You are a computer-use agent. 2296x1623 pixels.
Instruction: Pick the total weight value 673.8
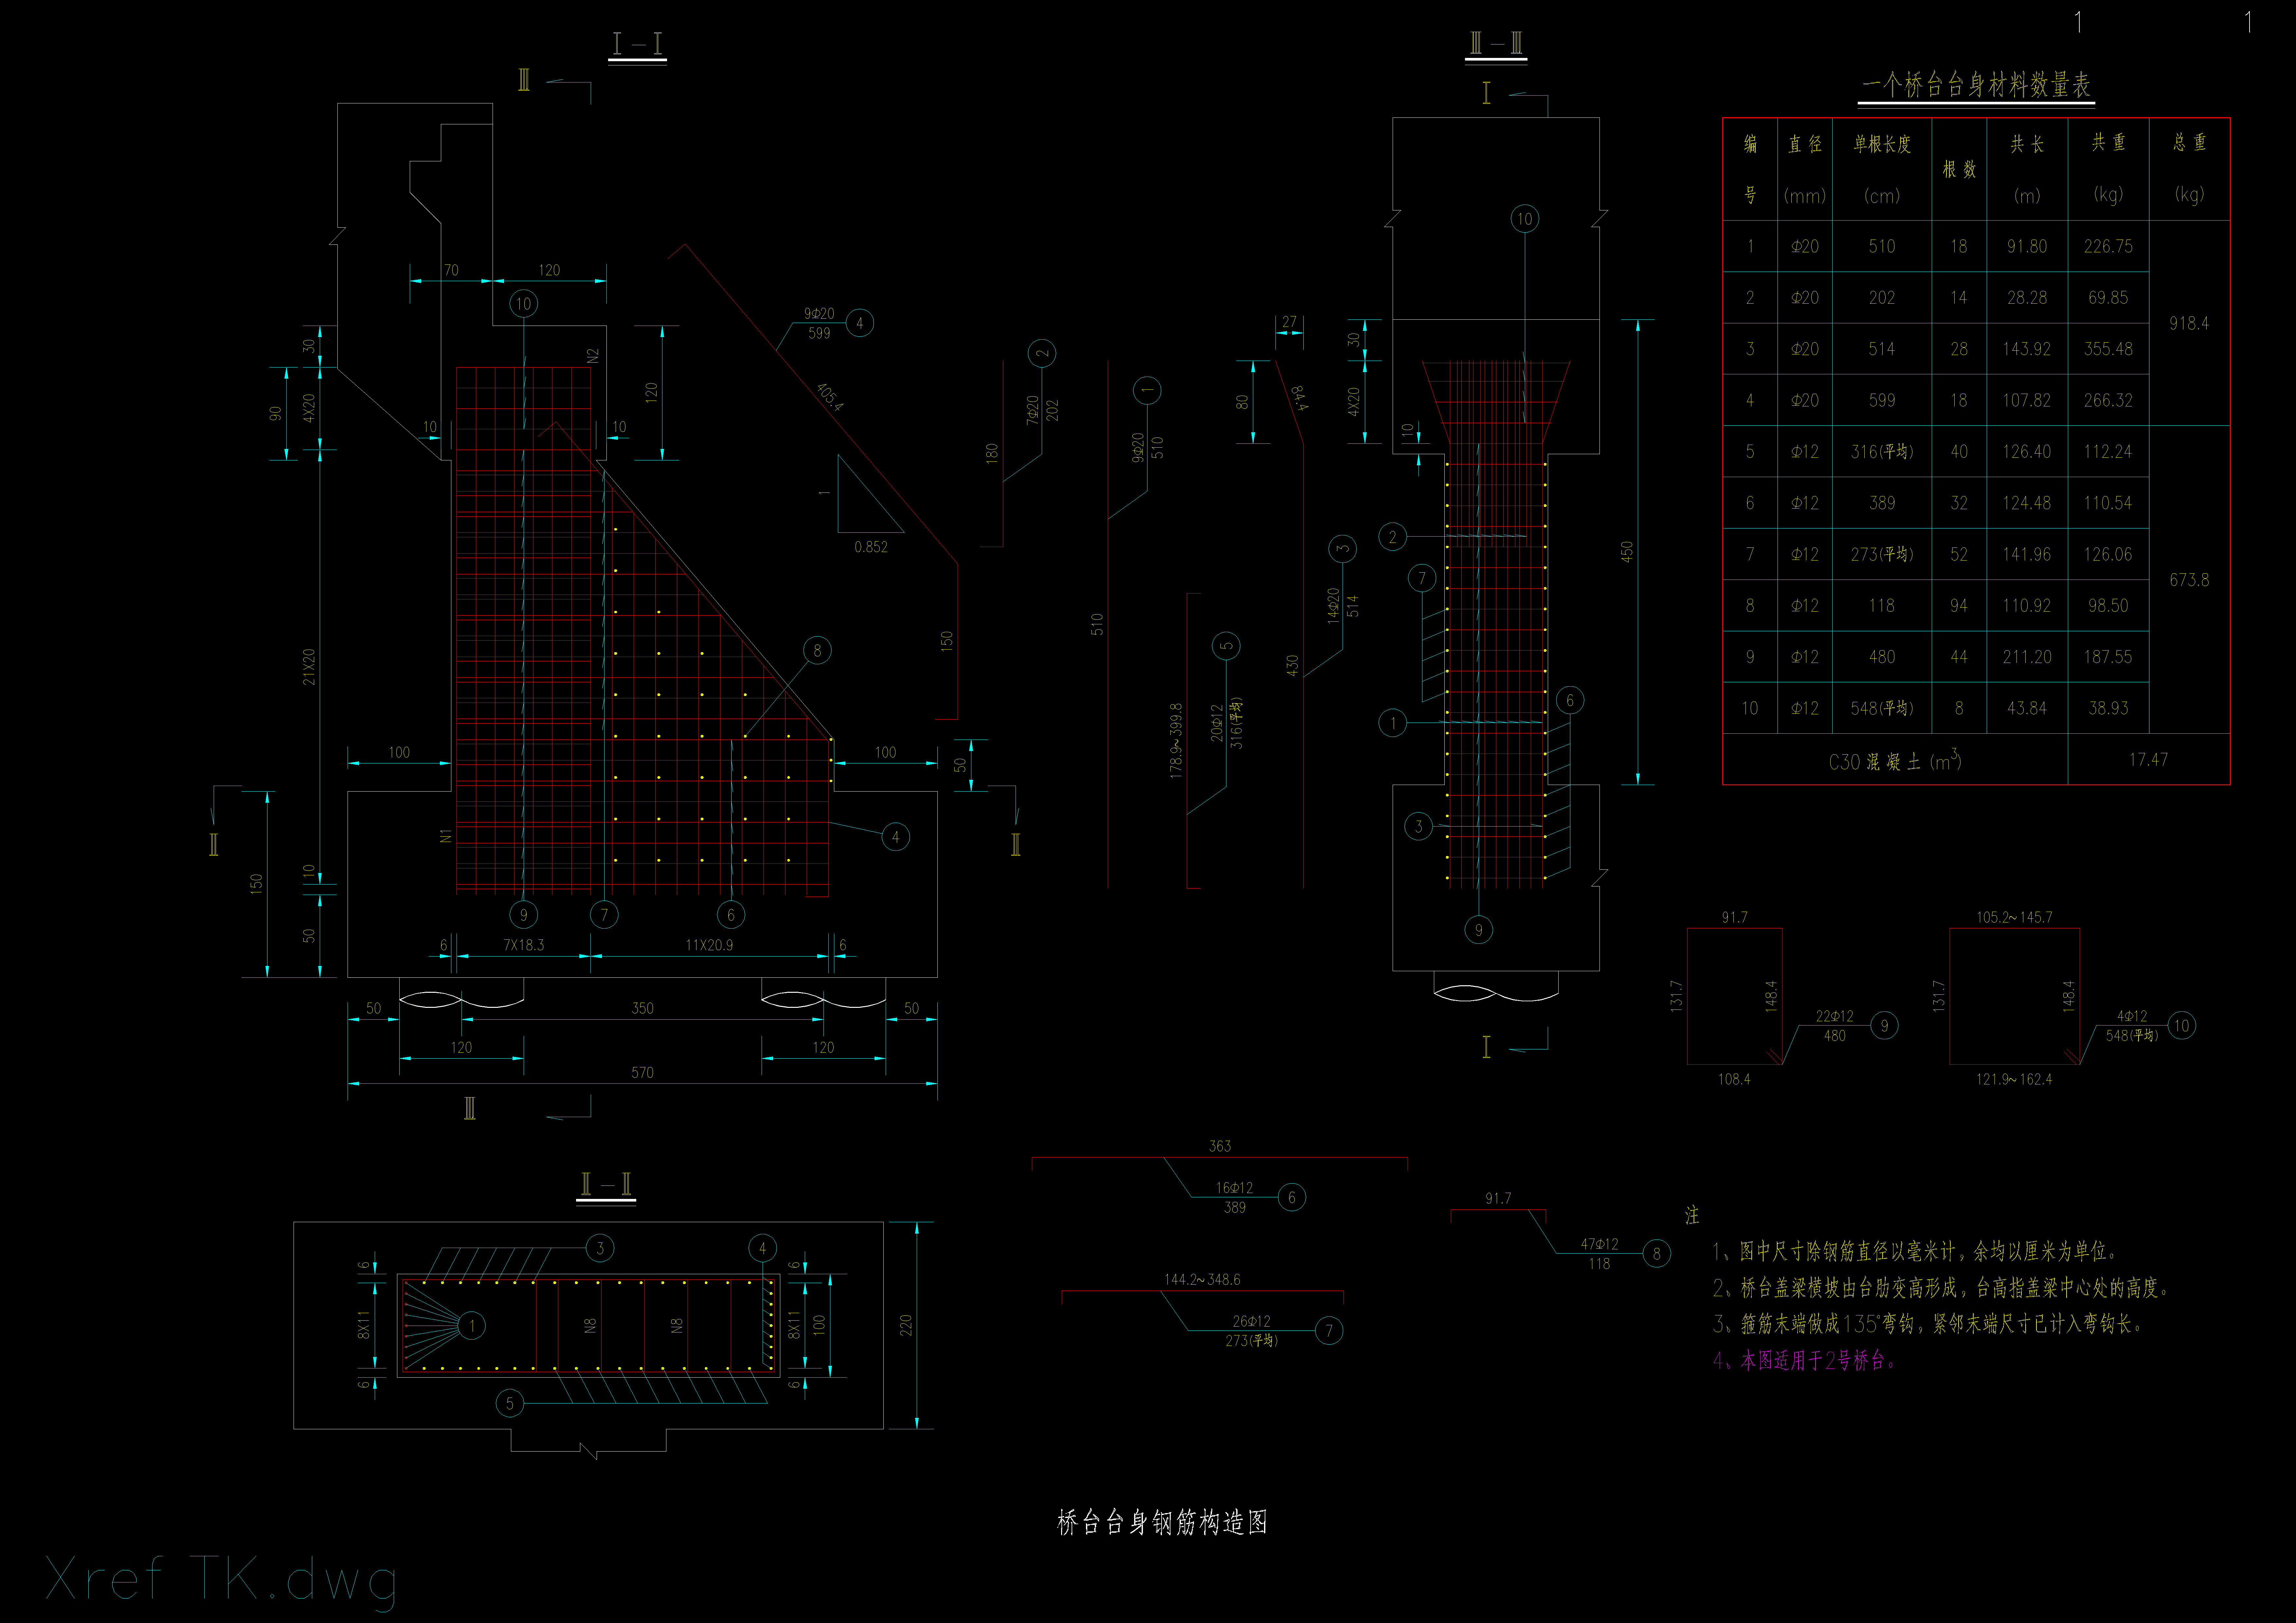pyautogui.click(x=2189, y=580)
